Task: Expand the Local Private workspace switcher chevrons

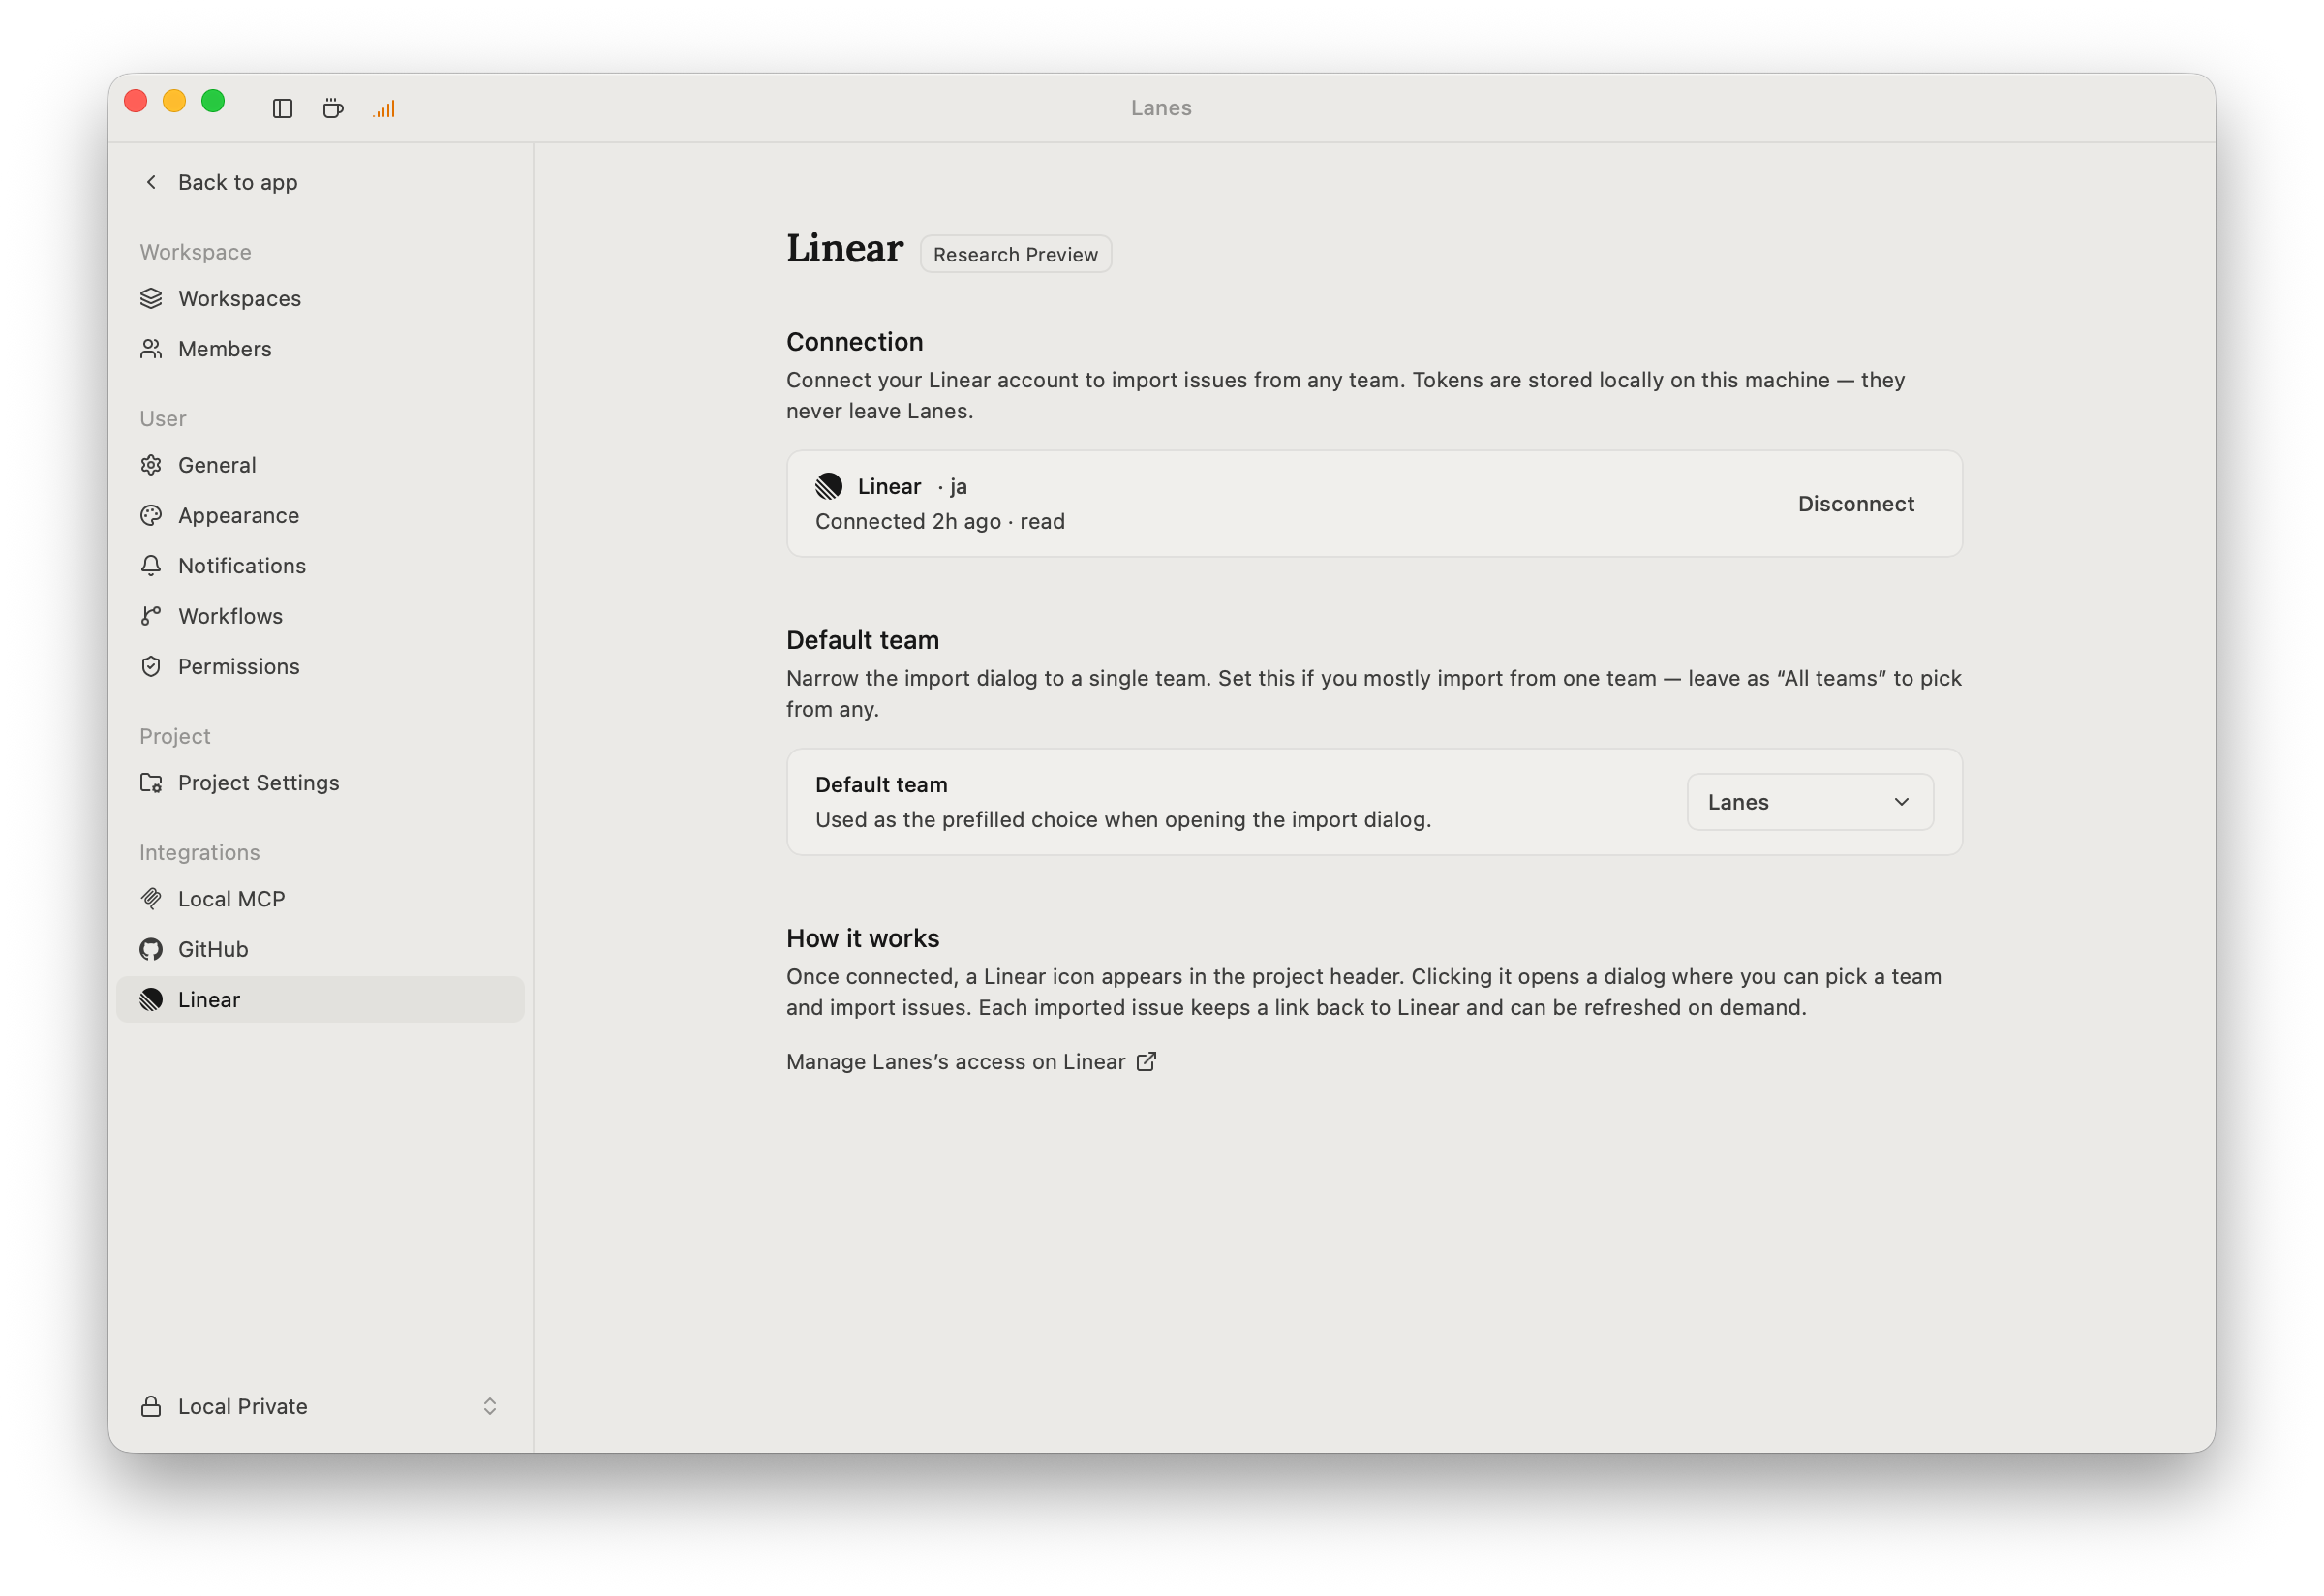Action: [490, 1407]
